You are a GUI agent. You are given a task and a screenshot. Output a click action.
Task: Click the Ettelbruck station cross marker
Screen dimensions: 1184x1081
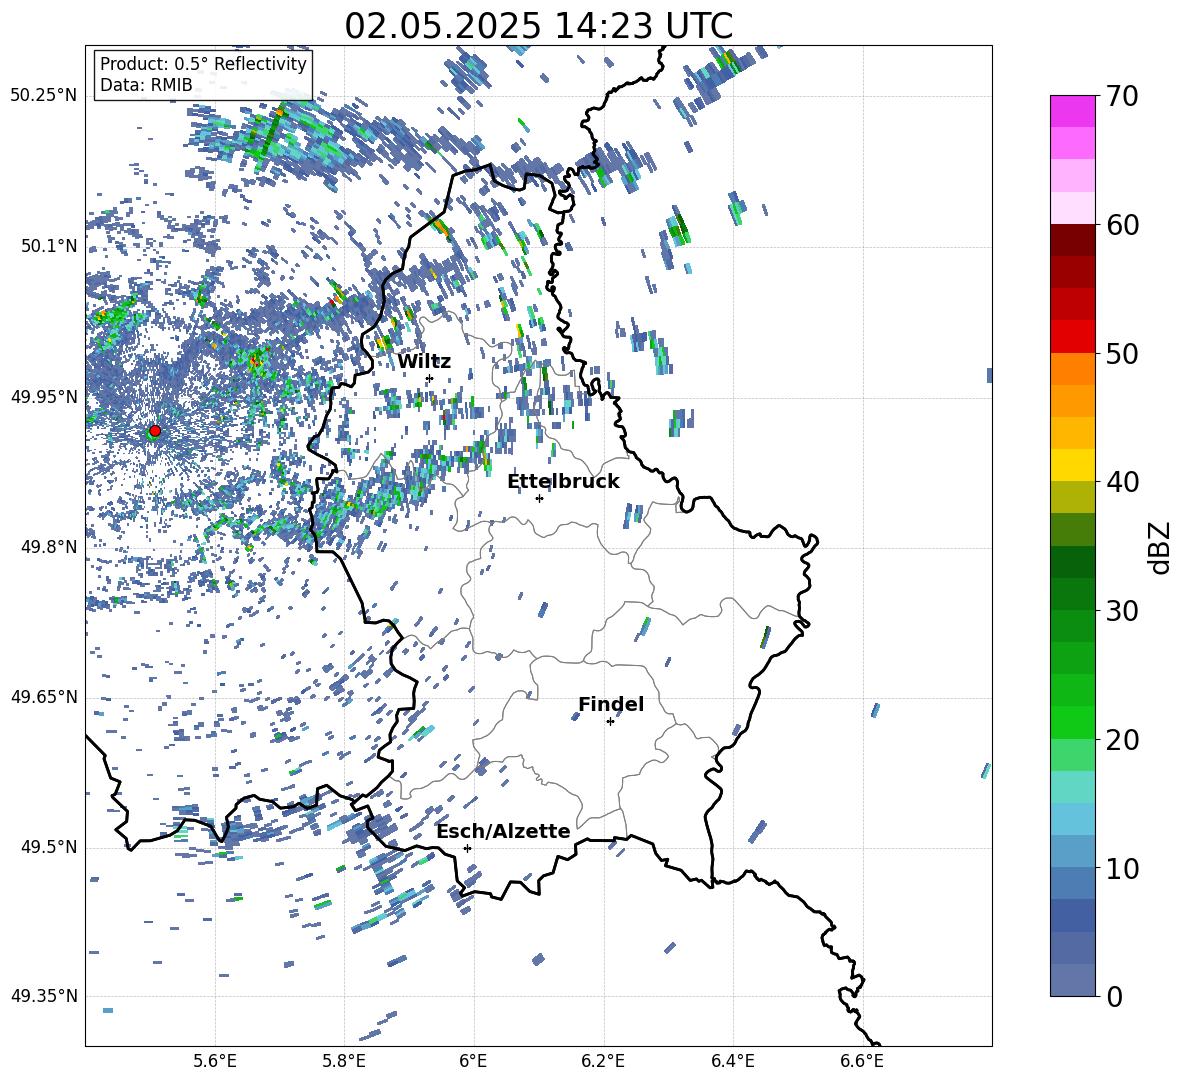539,498
